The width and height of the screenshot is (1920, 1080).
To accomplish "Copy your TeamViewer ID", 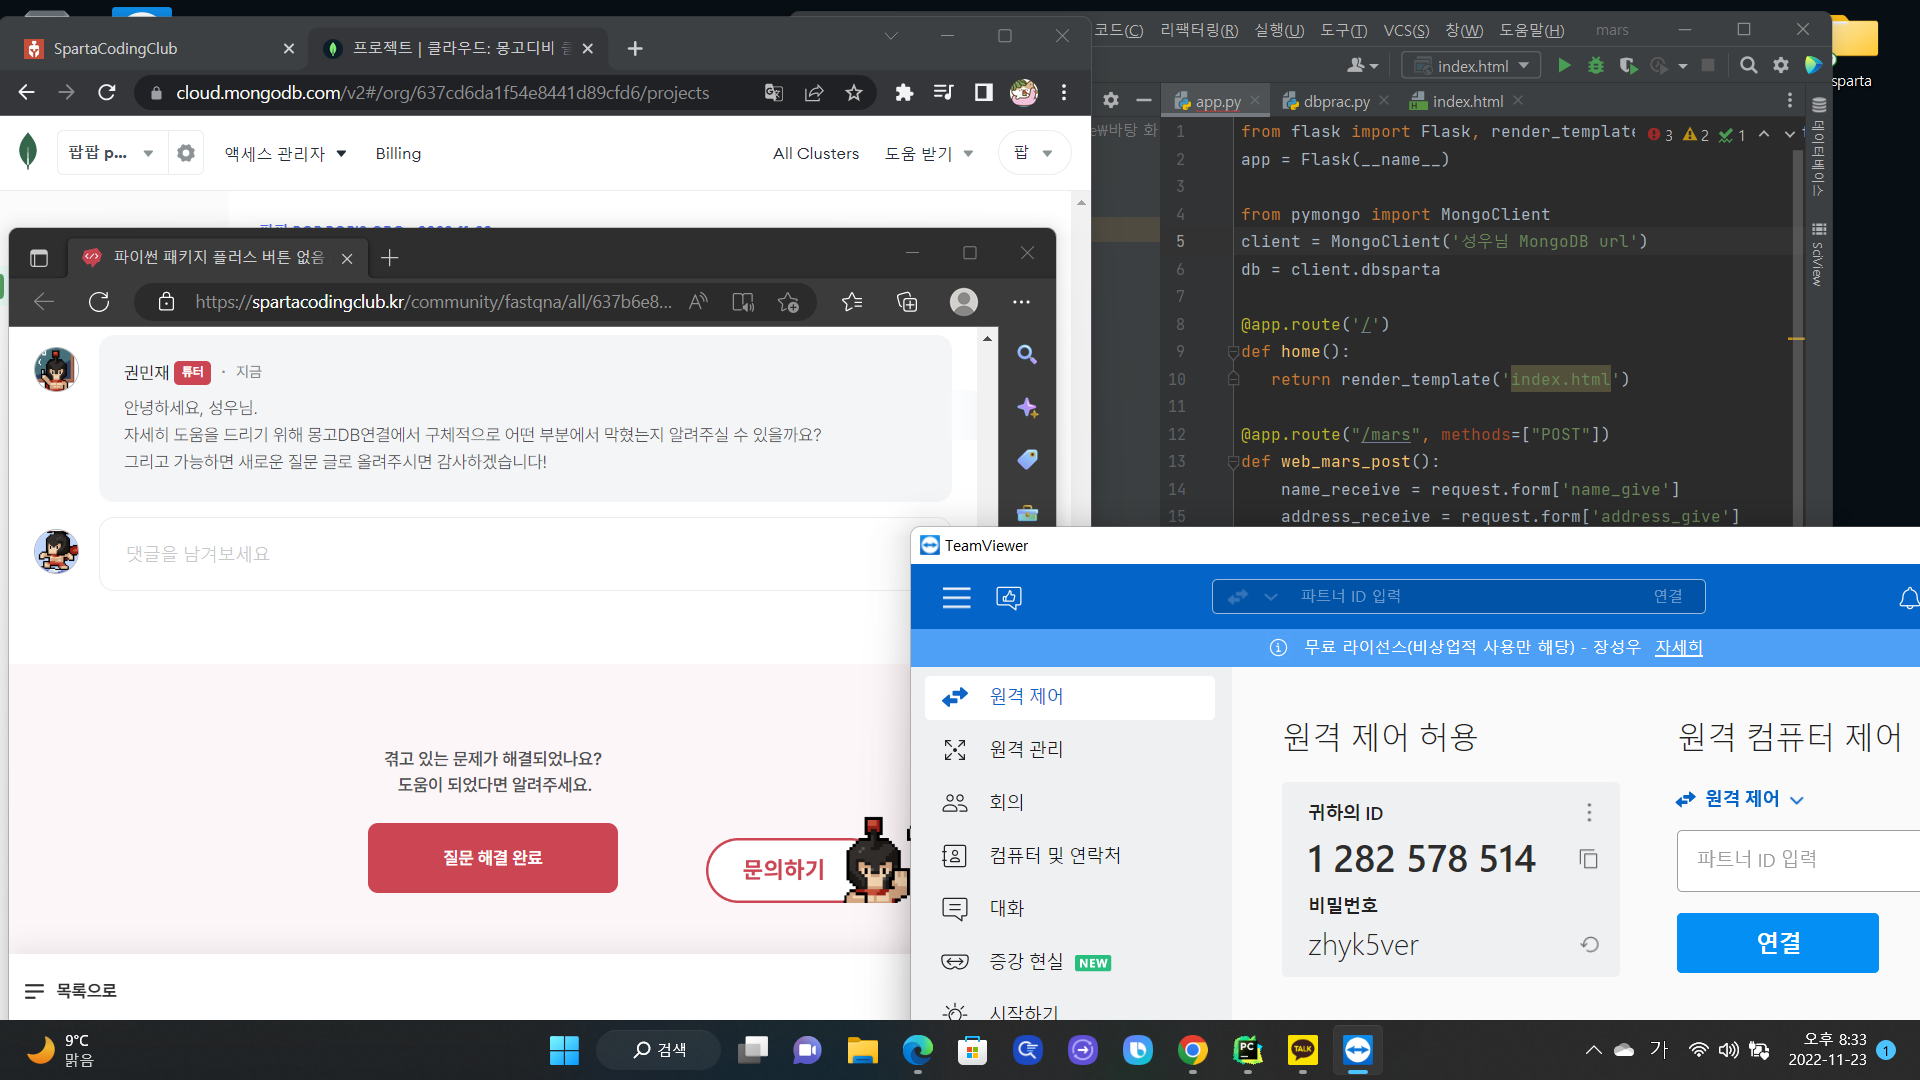I will click(1589, 859).
